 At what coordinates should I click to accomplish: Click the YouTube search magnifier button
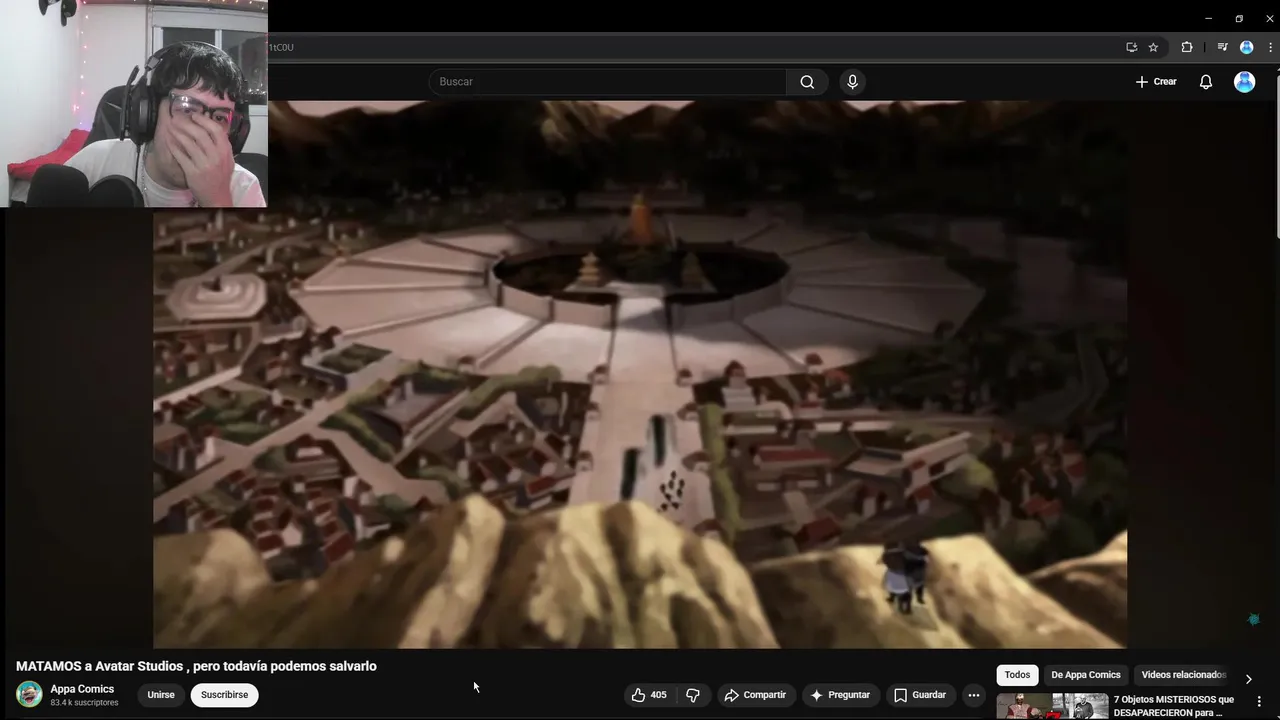coord(807,82)
